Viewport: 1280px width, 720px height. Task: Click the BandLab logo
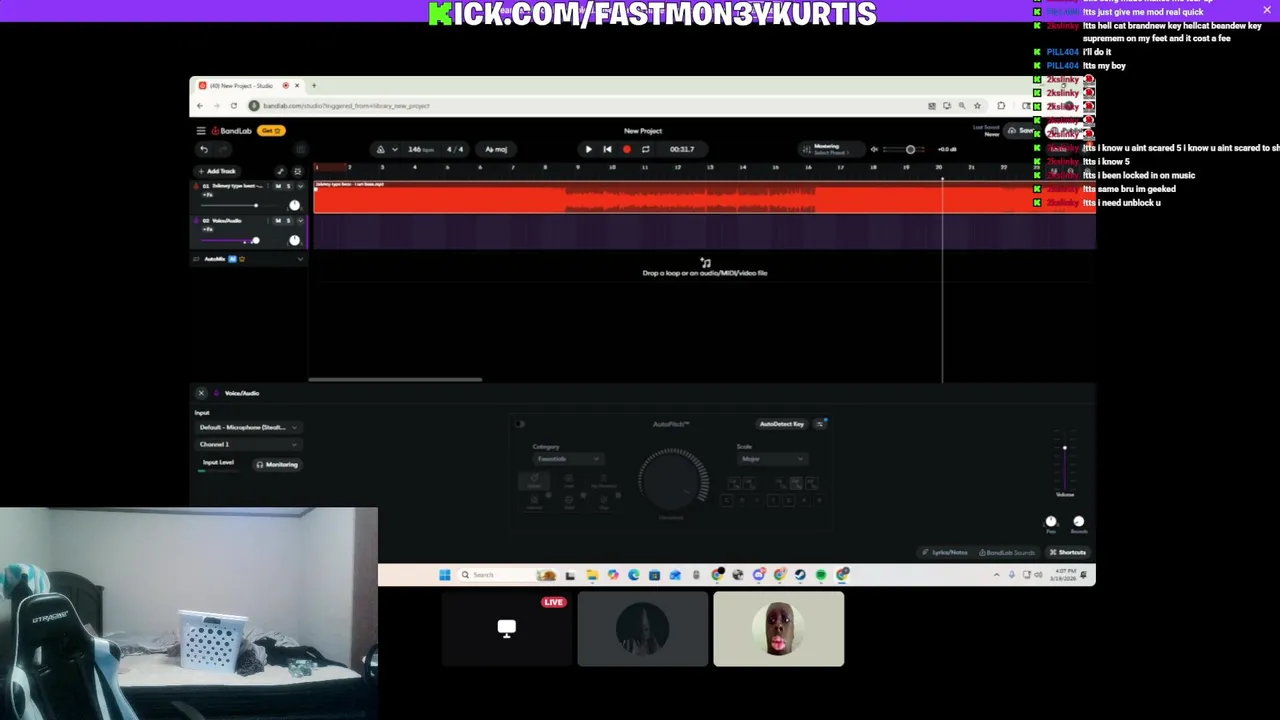(232, 131)
